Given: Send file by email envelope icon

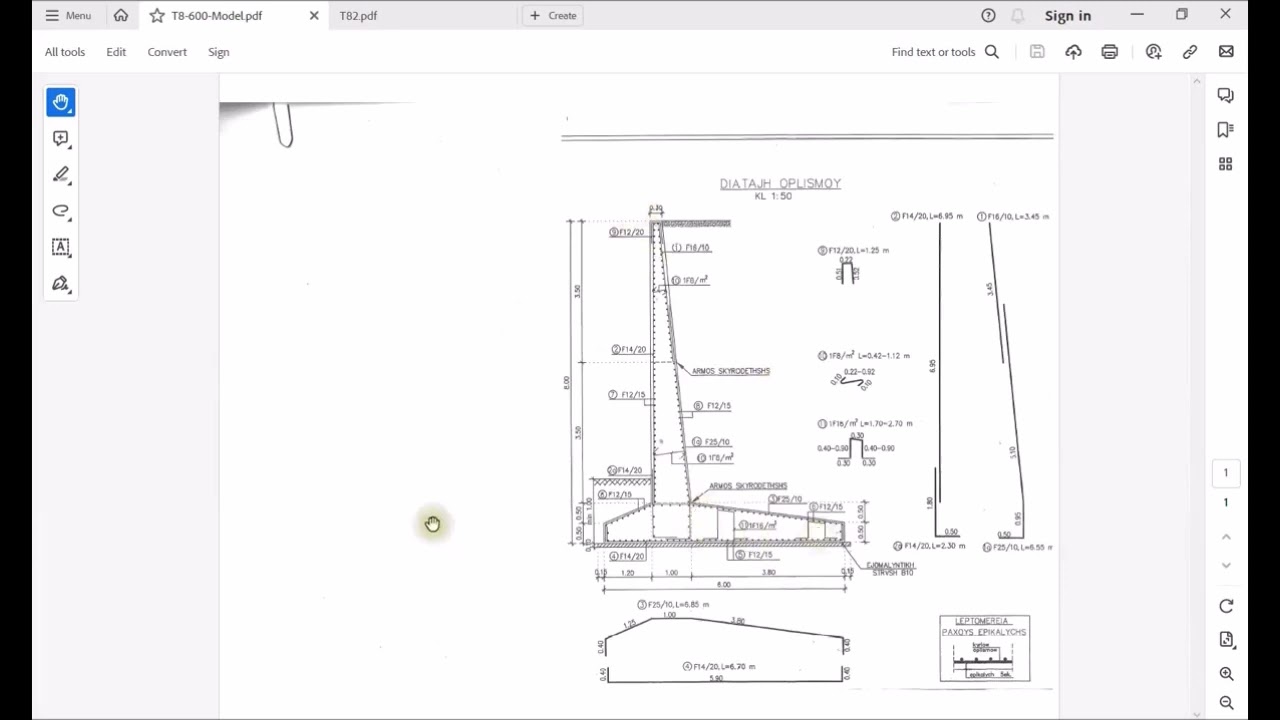Looking at the screenshot, I should [x=1226, y=52].
